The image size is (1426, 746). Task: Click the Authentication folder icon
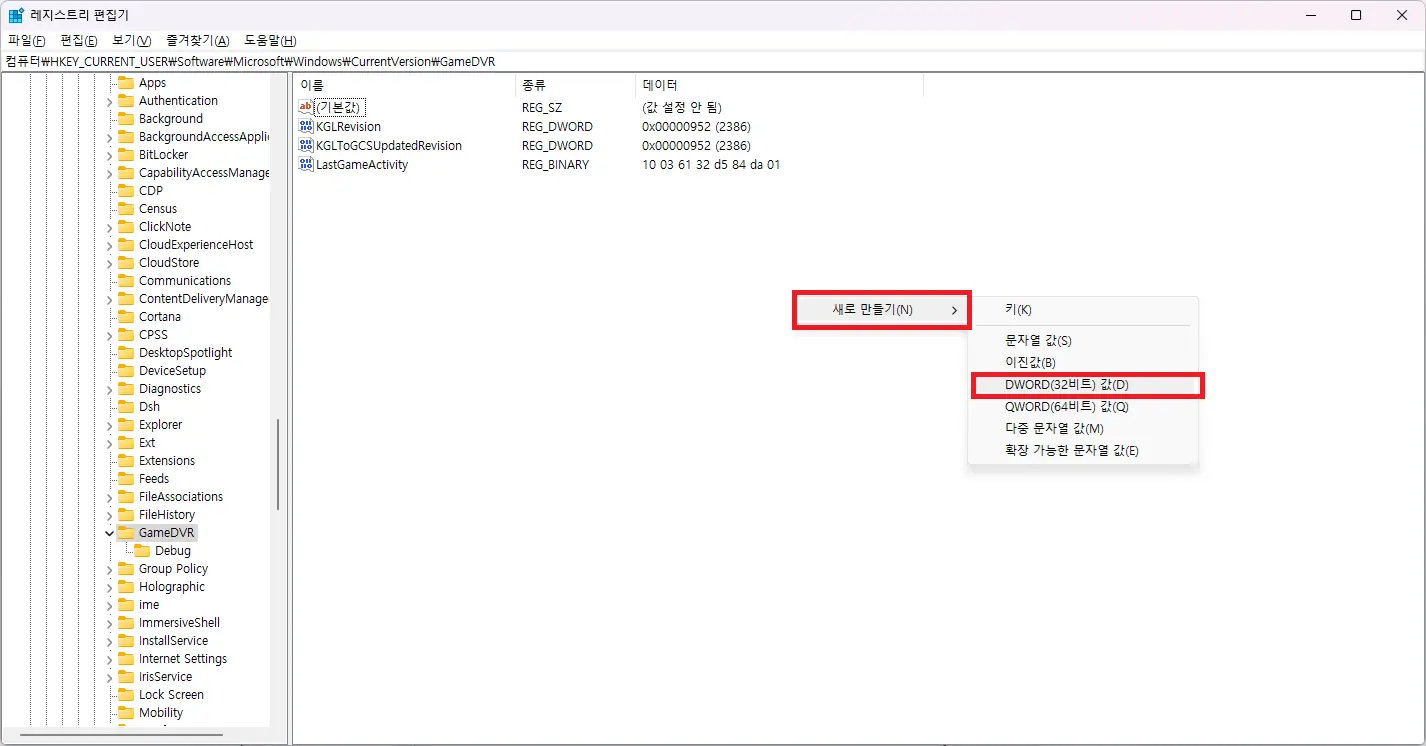coord(126,101)
